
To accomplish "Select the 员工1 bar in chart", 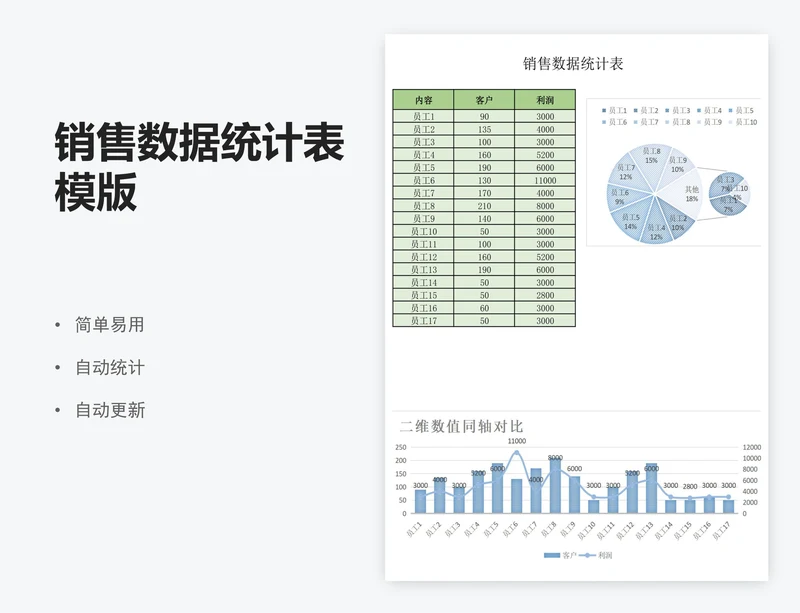I will (x=420, y=501).
